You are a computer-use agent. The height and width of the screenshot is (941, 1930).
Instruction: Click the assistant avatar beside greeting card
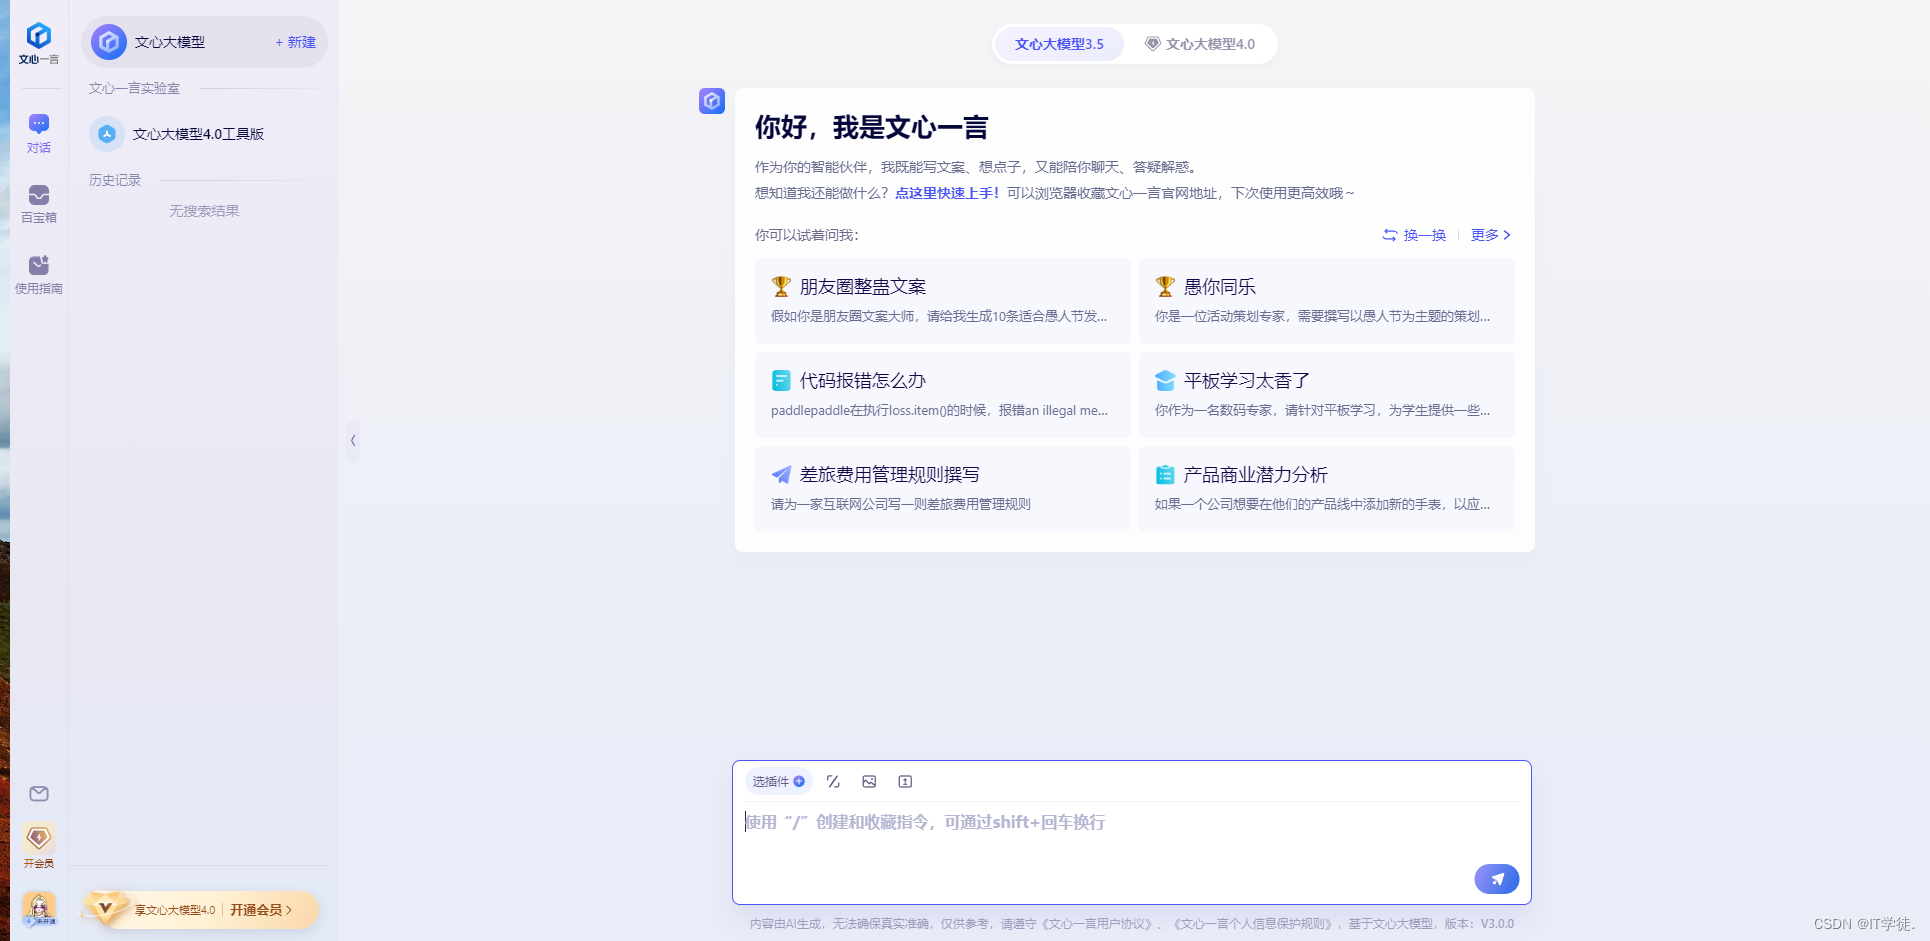[712, 101]
